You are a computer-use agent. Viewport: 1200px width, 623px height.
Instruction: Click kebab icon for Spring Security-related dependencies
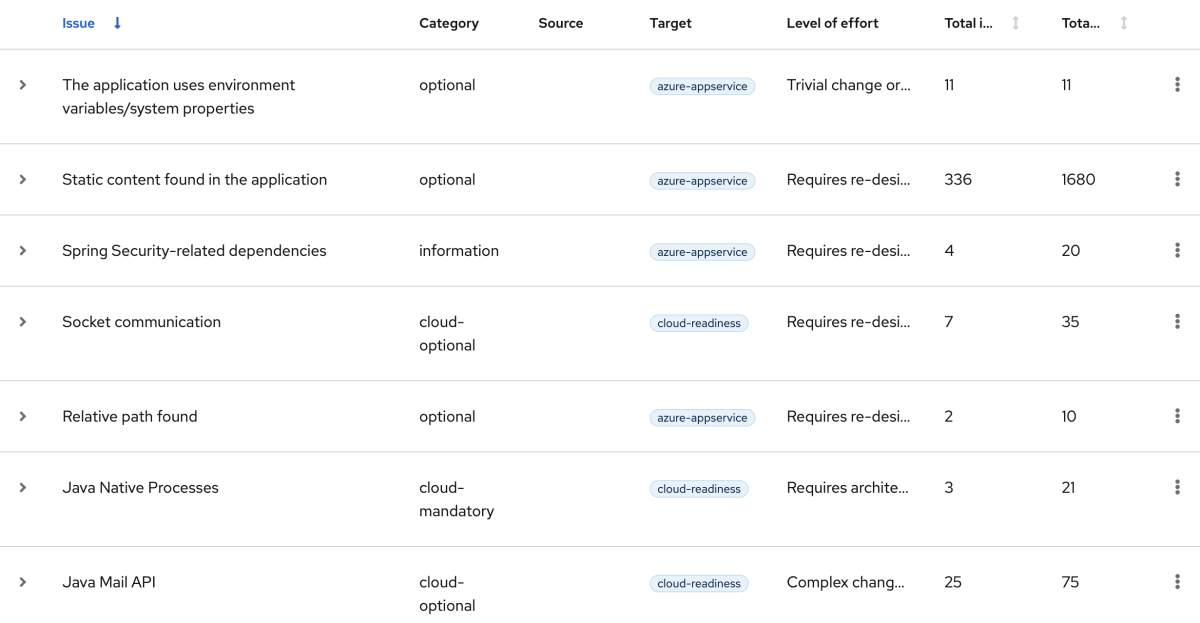pyautogui.click(x=1177, y=251)
